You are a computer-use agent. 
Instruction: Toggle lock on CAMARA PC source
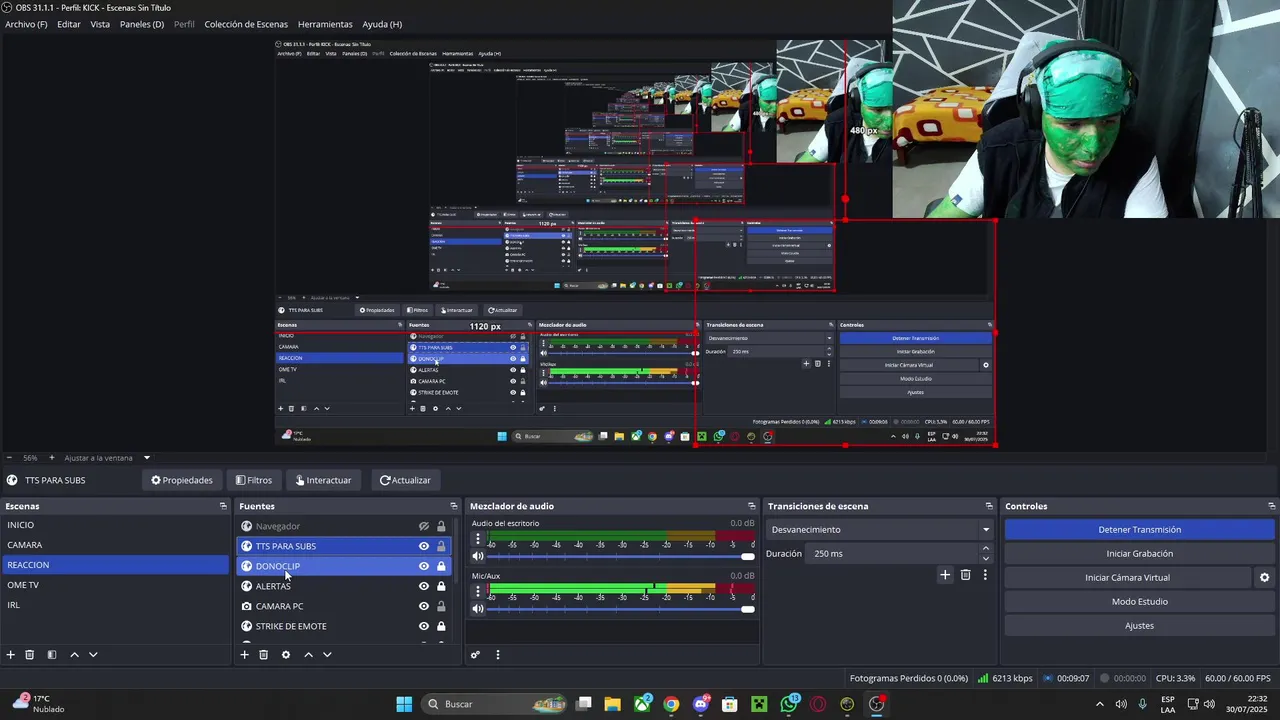(x=441, y=606)
